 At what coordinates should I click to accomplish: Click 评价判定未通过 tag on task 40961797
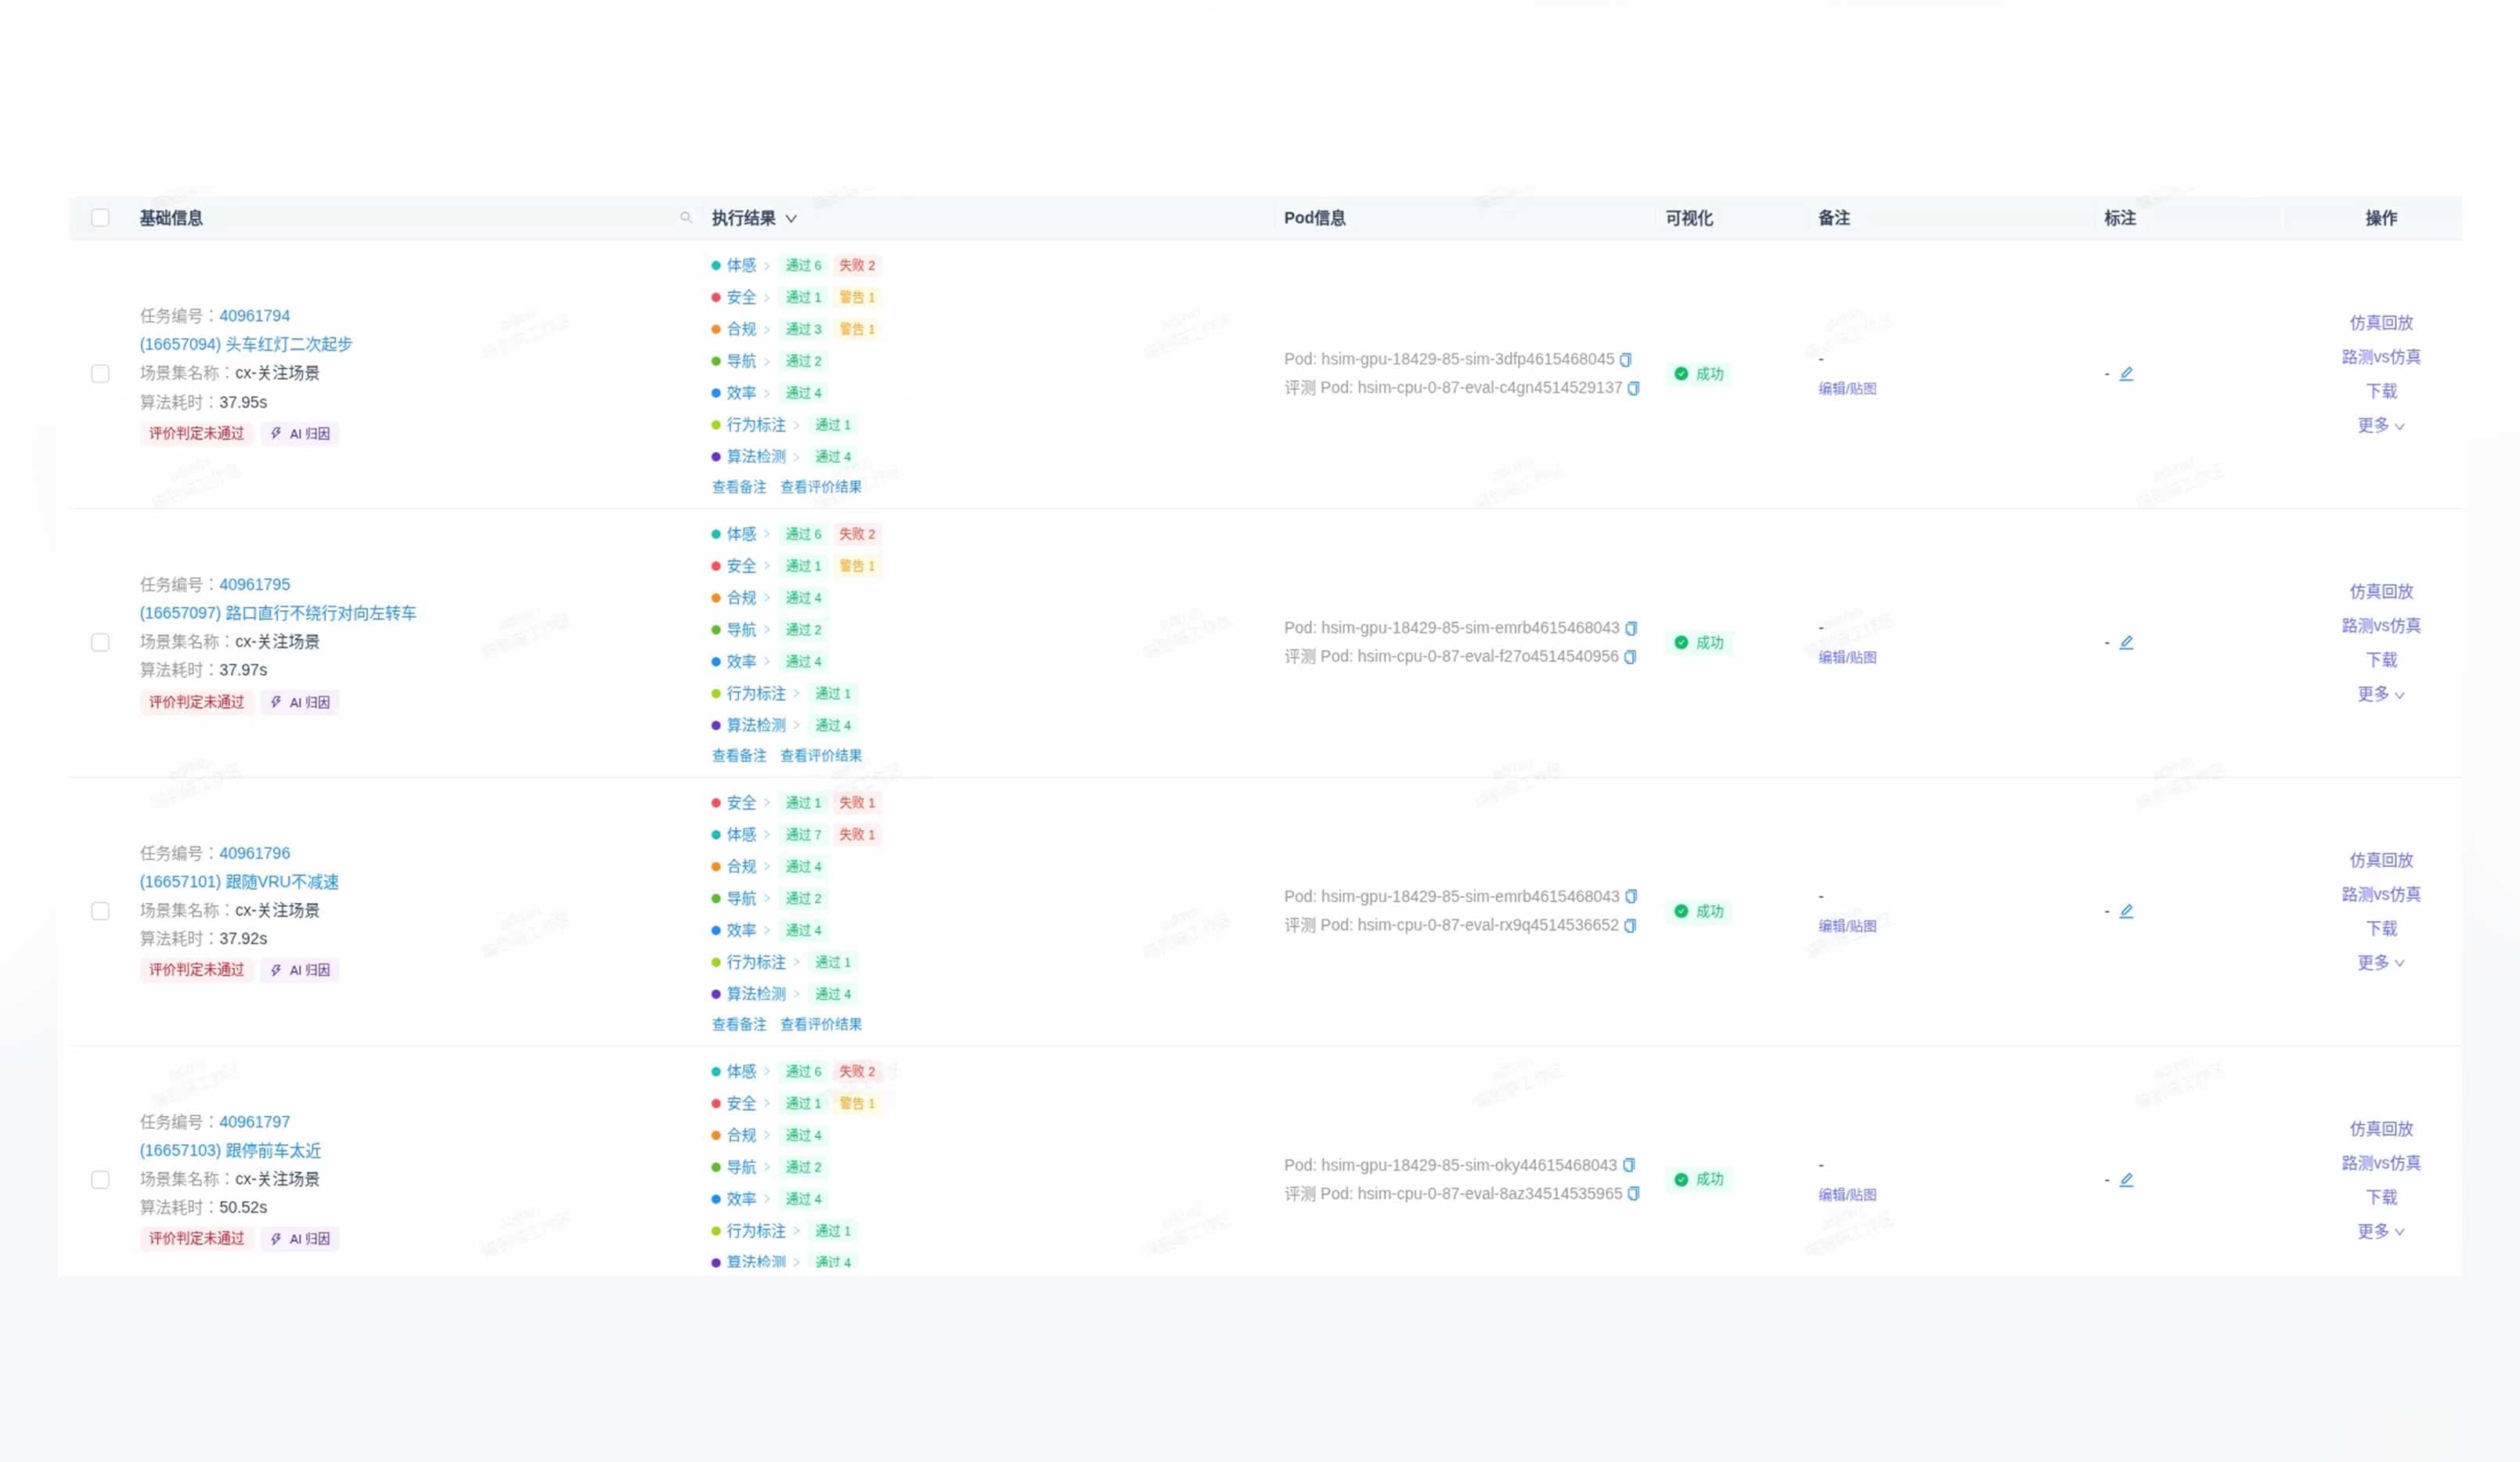click(196, 1238)
